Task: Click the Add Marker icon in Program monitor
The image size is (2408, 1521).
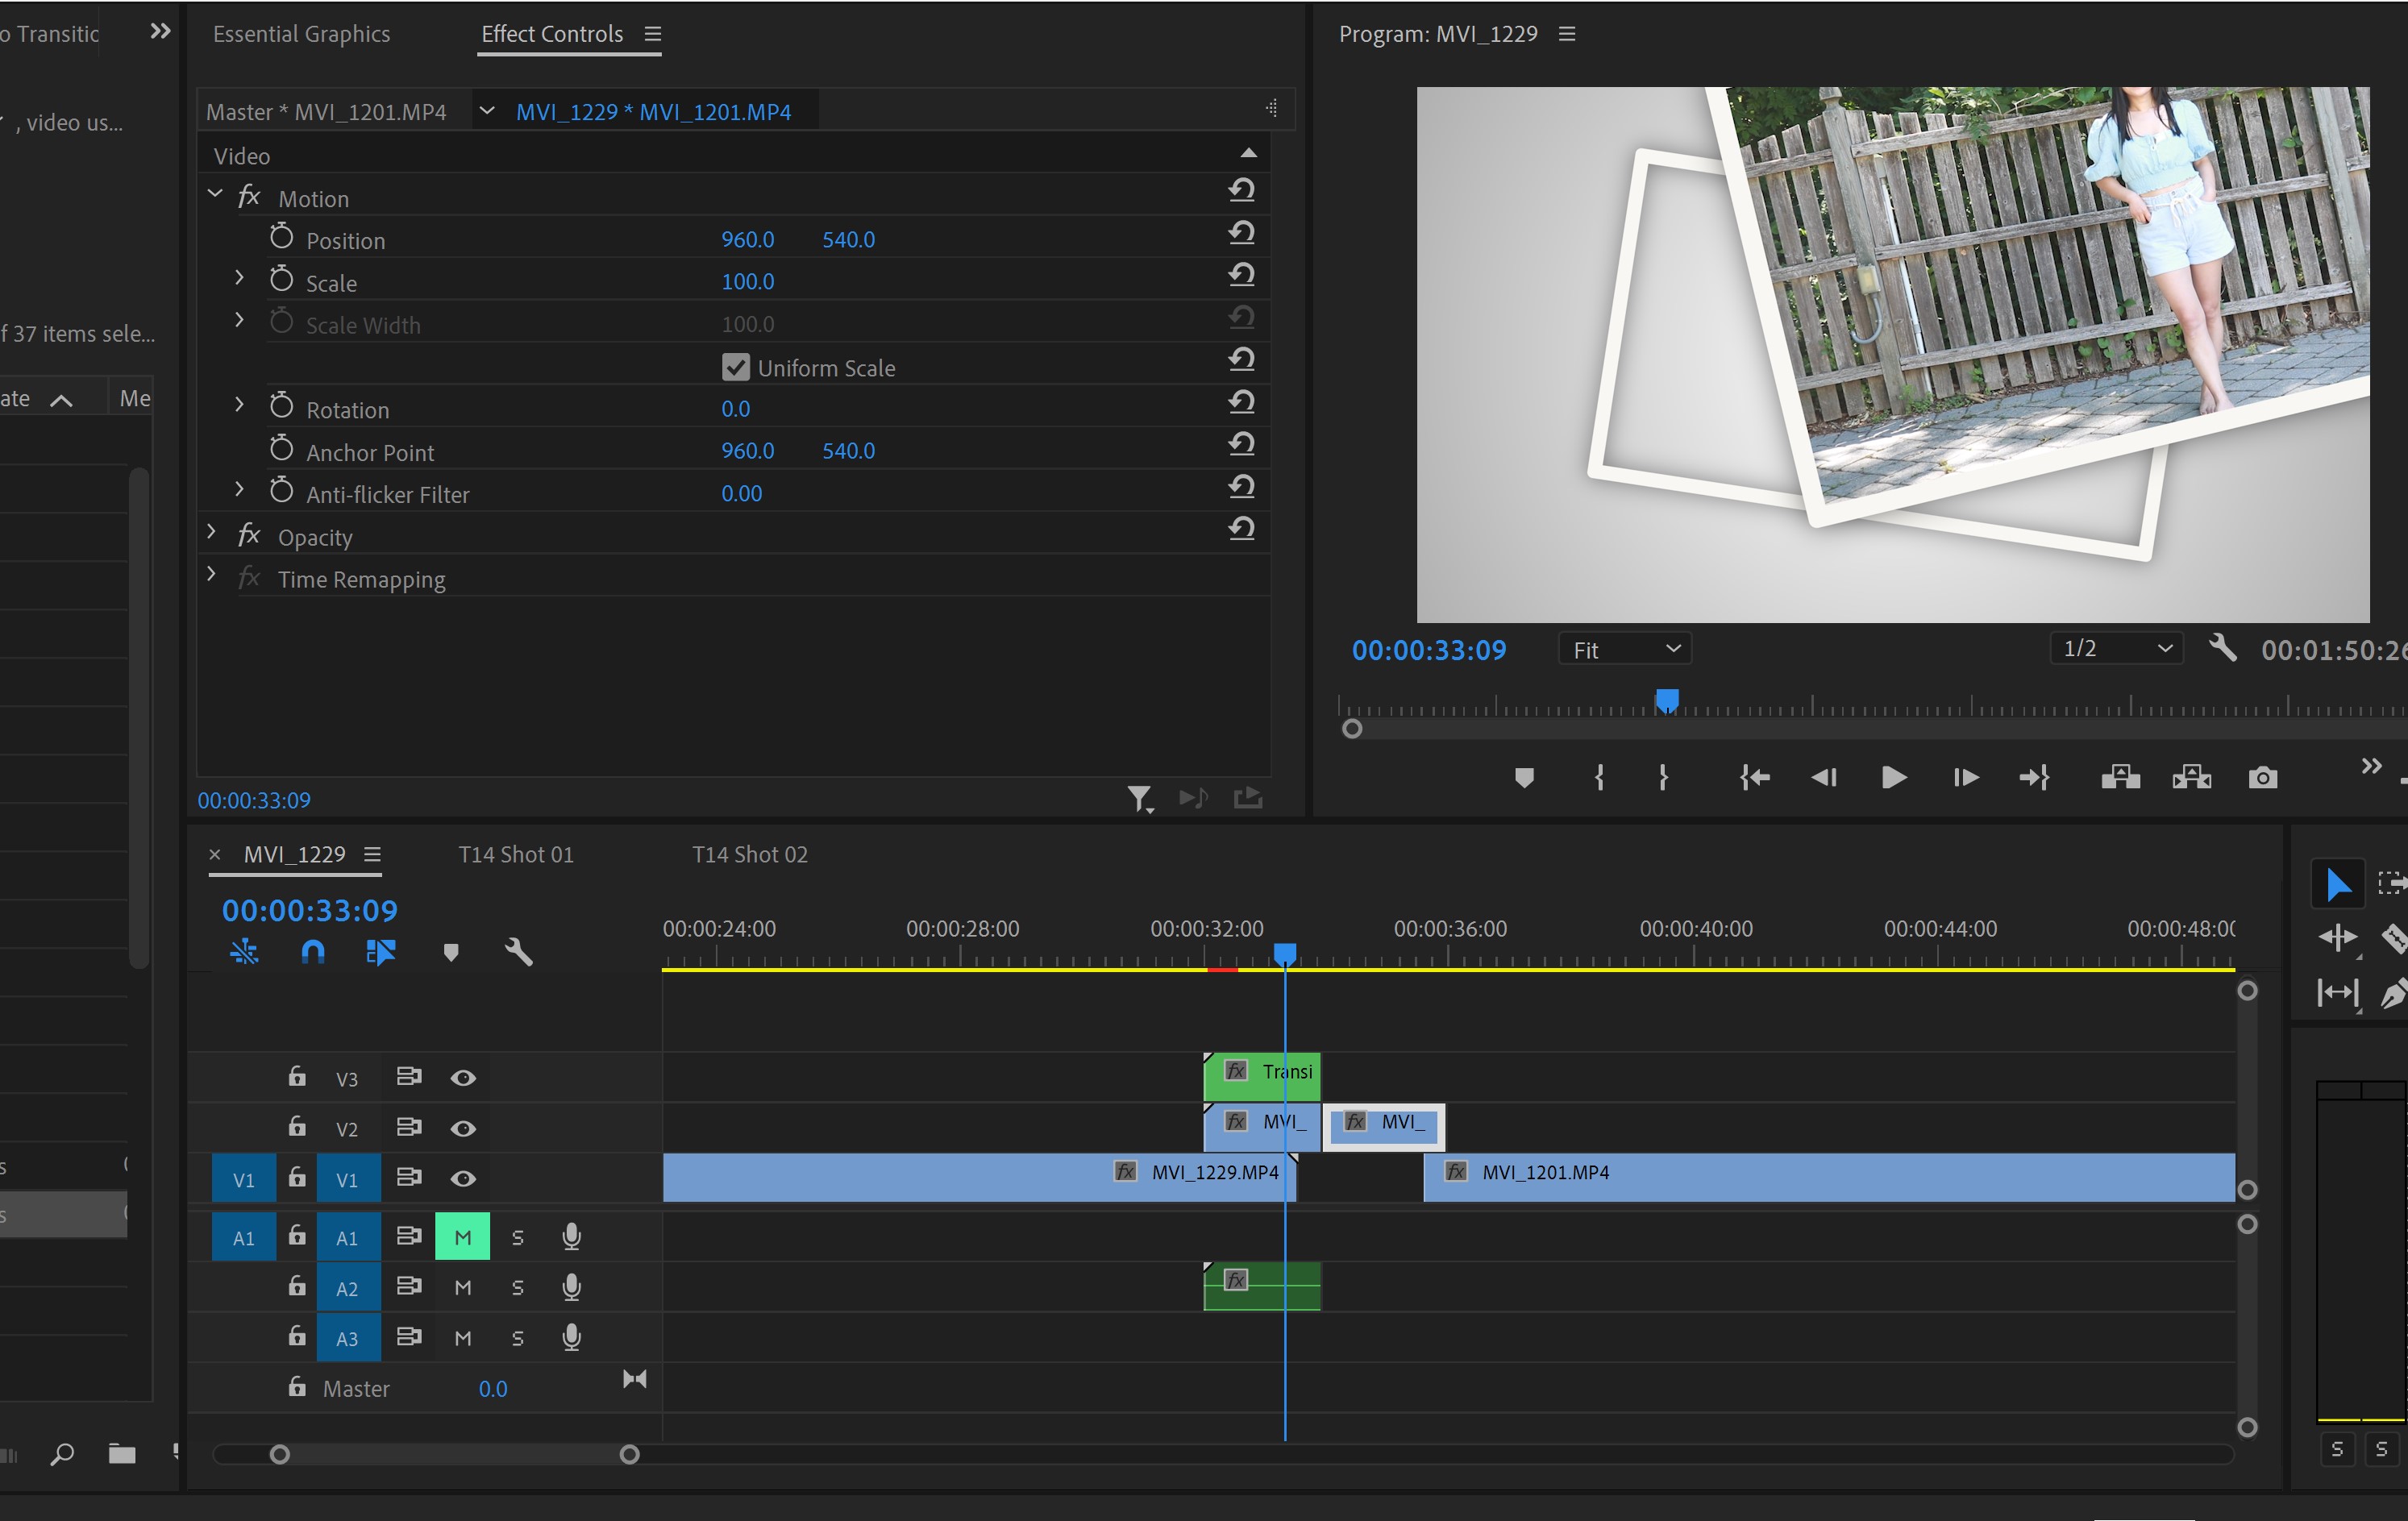Action: [x=1524, y=778]
